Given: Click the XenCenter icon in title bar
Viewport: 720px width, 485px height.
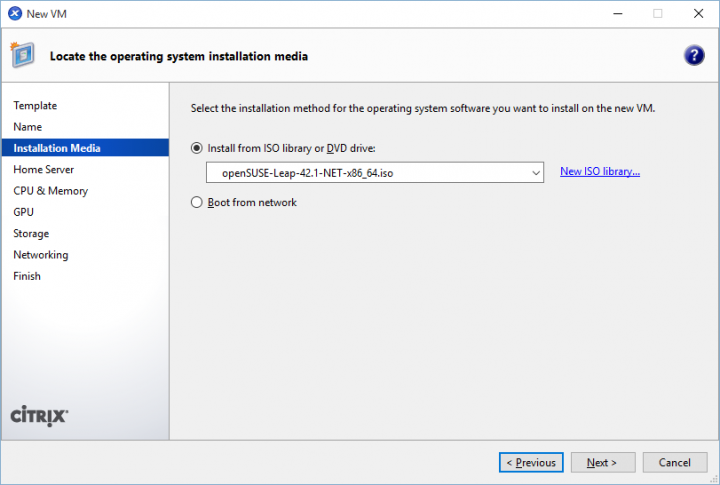Looking at the screenshot, I should pos(15,13).
